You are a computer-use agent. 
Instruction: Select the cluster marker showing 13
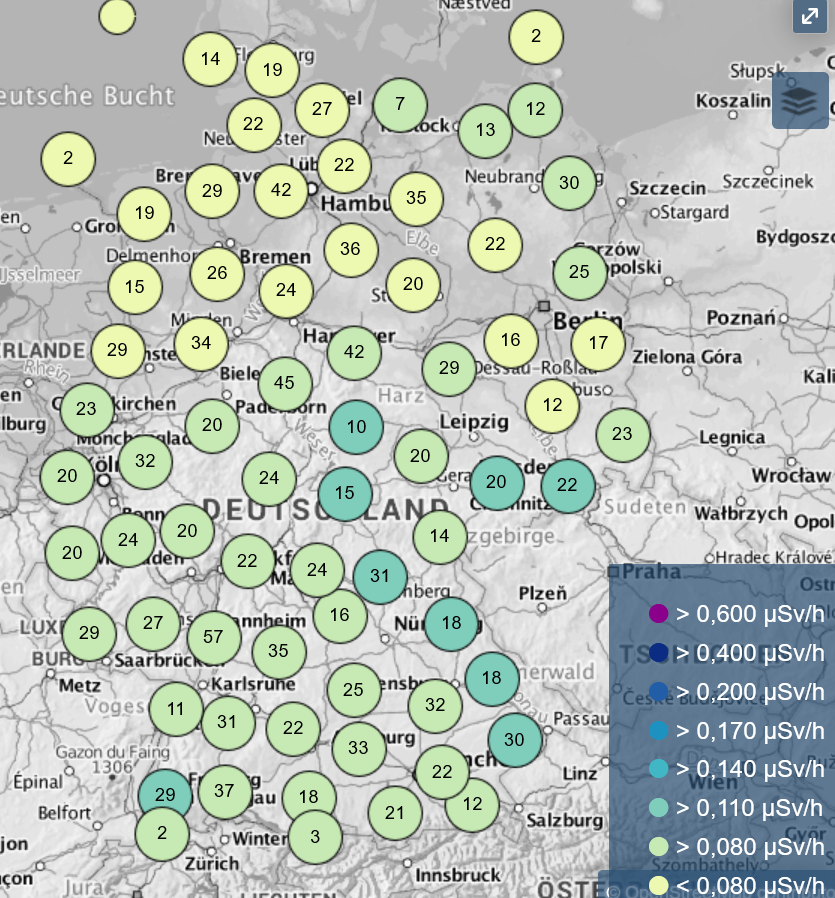pos(485,130)
